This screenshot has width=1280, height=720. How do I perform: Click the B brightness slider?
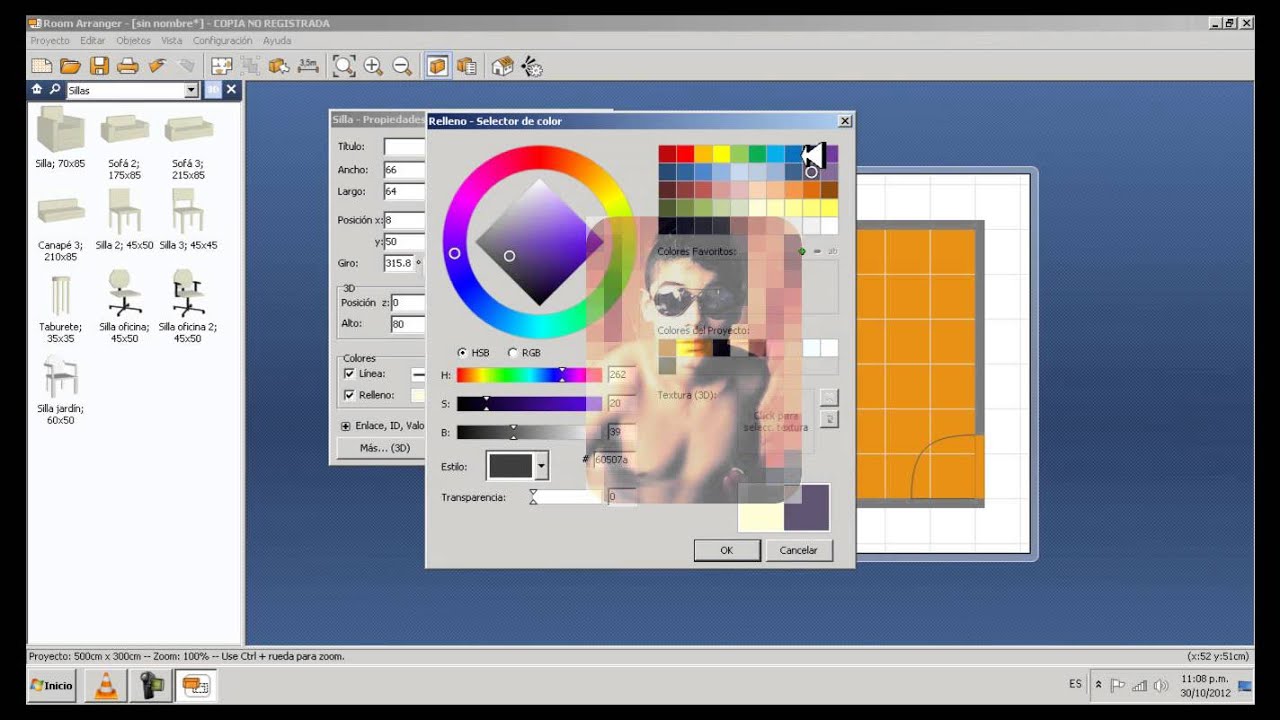[529, 432]
